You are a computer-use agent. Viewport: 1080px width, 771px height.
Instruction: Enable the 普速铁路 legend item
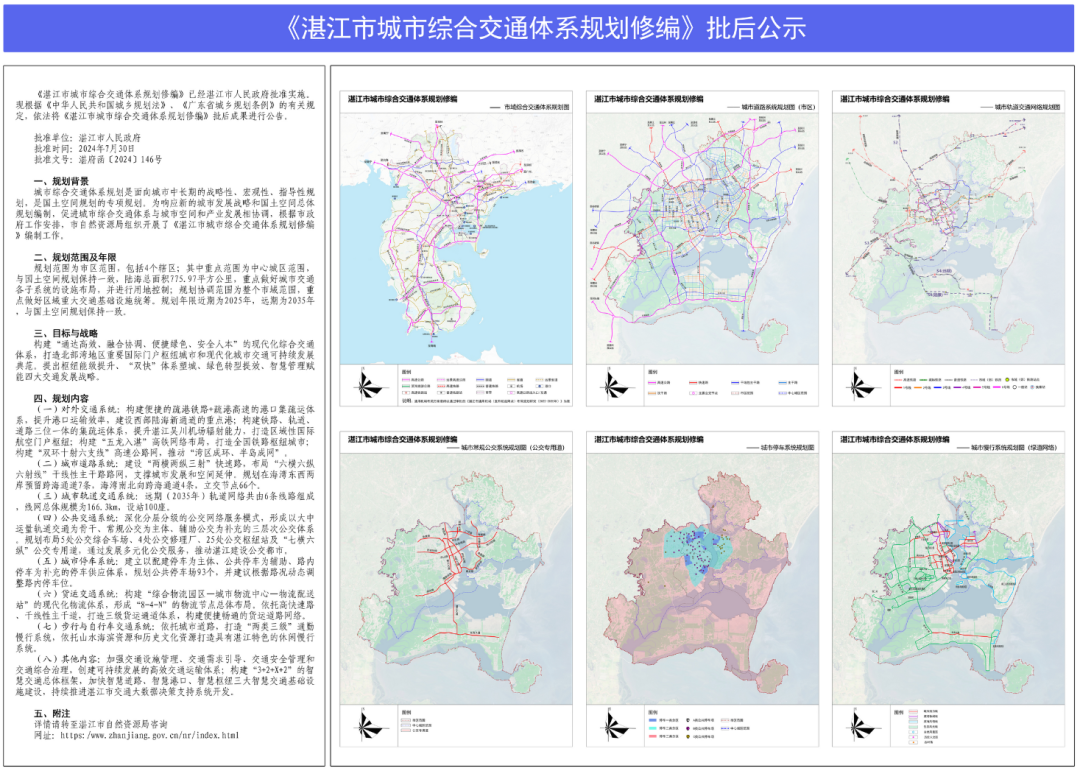click(x=478, y=386)
